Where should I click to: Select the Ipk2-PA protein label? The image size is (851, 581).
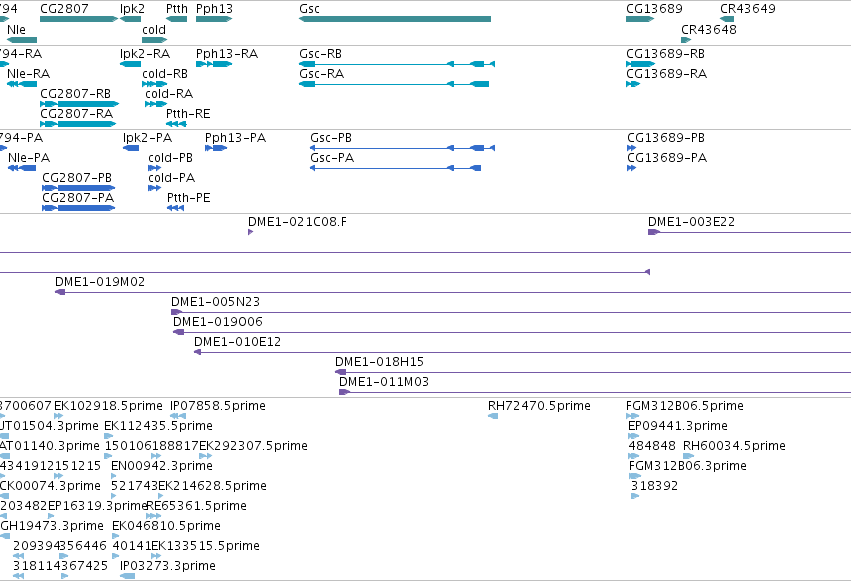148,138
